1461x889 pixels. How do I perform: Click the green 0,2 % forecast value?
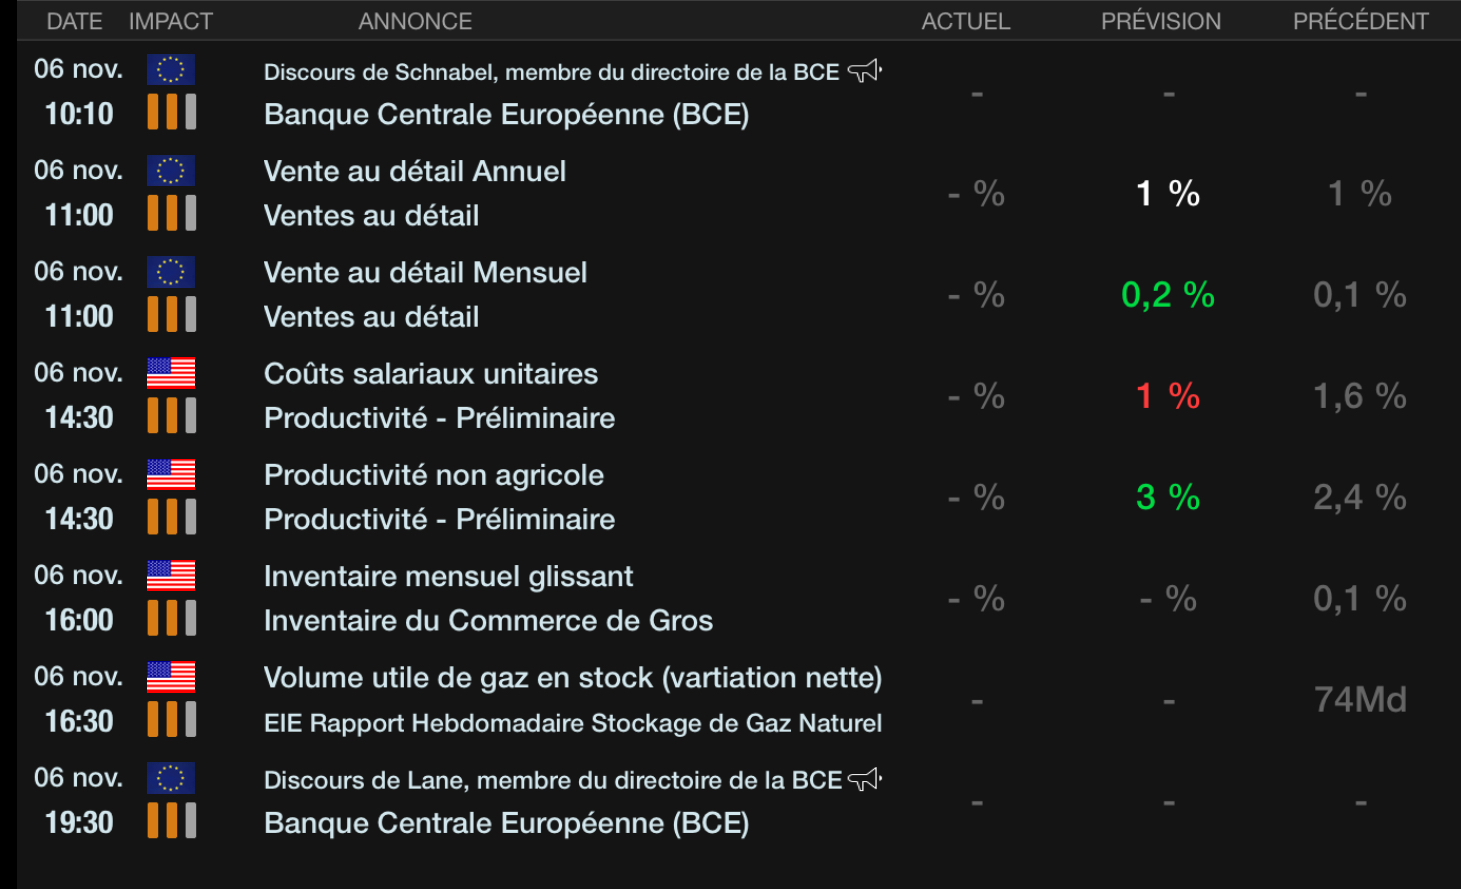pos(1167,295)
